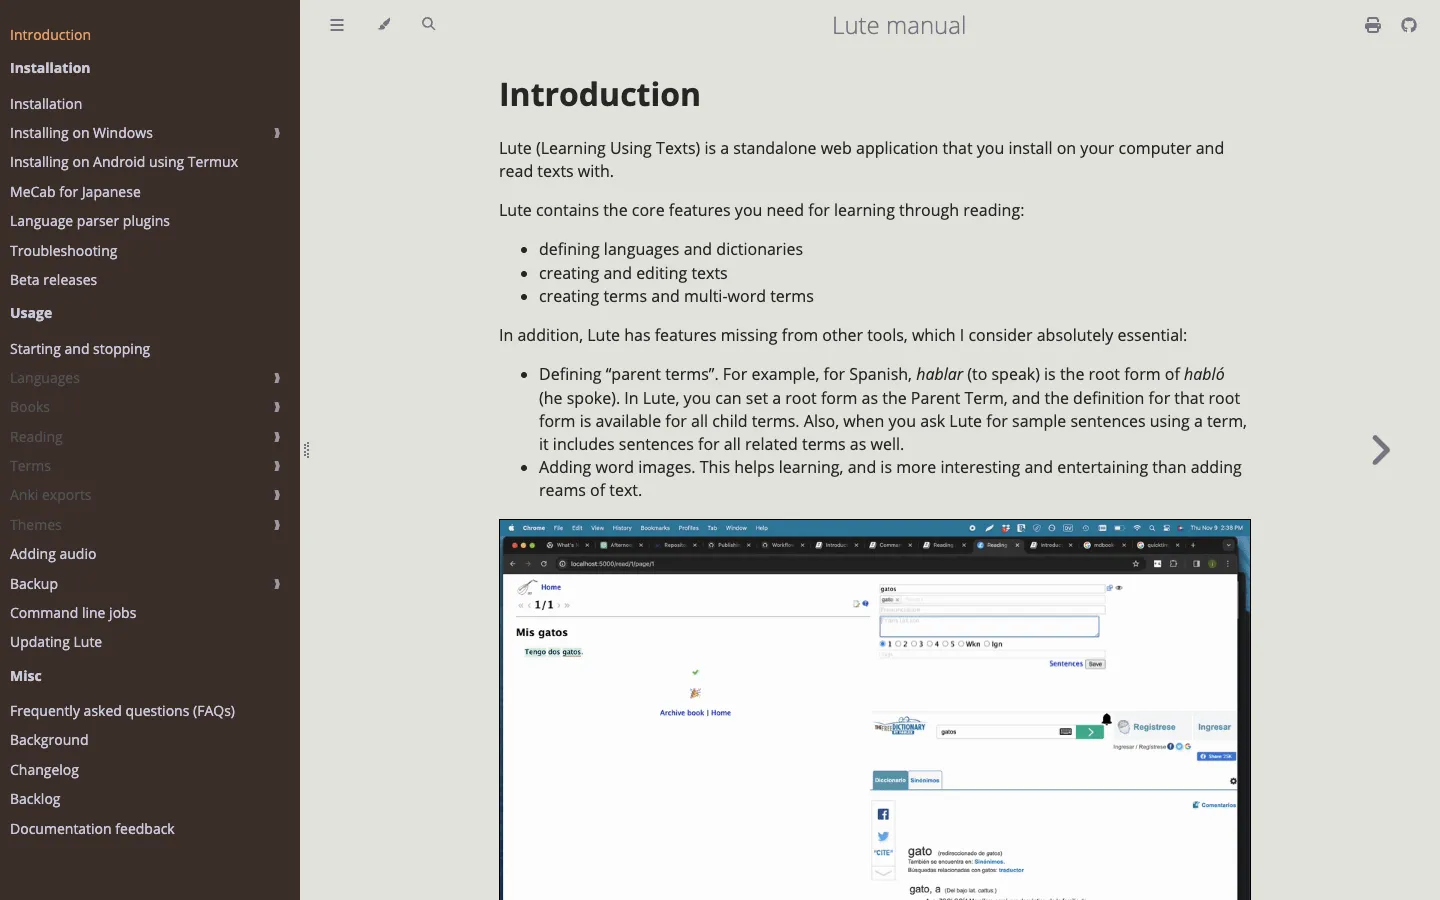Image resolution: width=1440 pixels, height=900 pixels.
Task: Open the theme picker paintbrush icon
Action: [384, 25]
